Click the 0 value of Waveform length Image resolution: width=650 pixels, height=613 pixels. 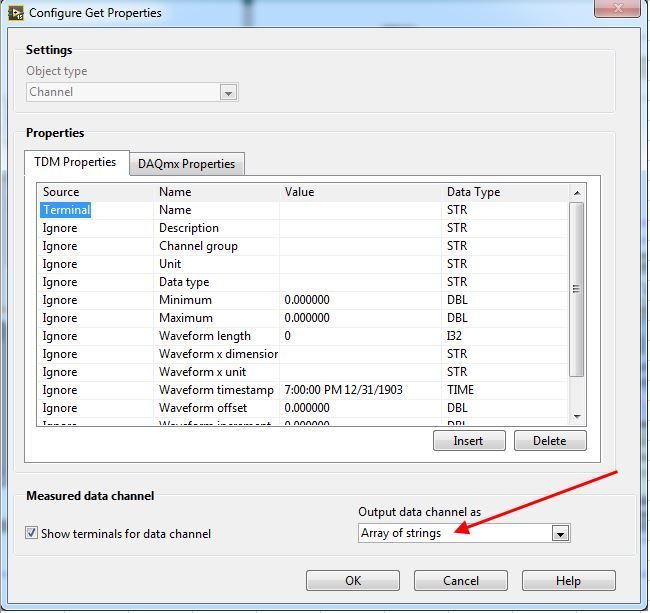click(287, 336)
